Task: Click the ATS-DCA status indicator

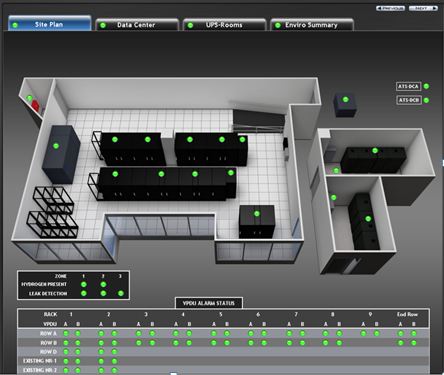Action: 426,86
